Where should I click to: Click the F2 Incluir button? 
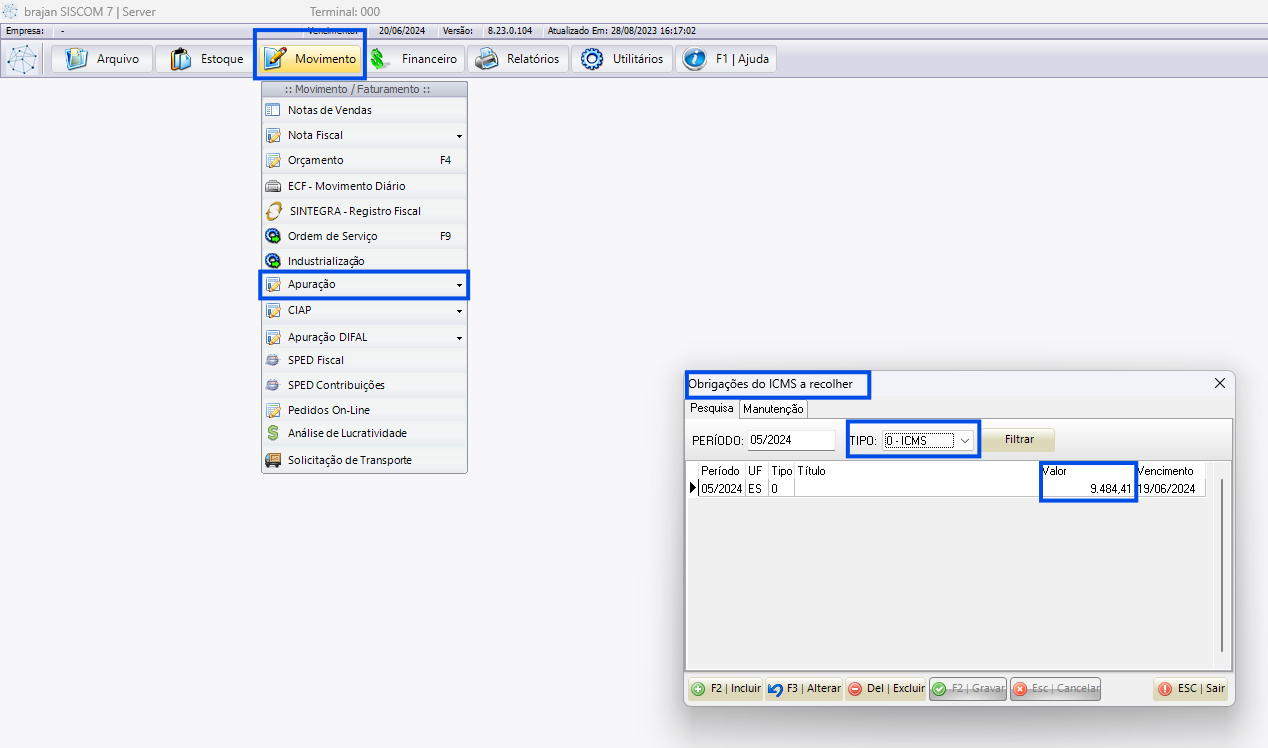point(726,689)
